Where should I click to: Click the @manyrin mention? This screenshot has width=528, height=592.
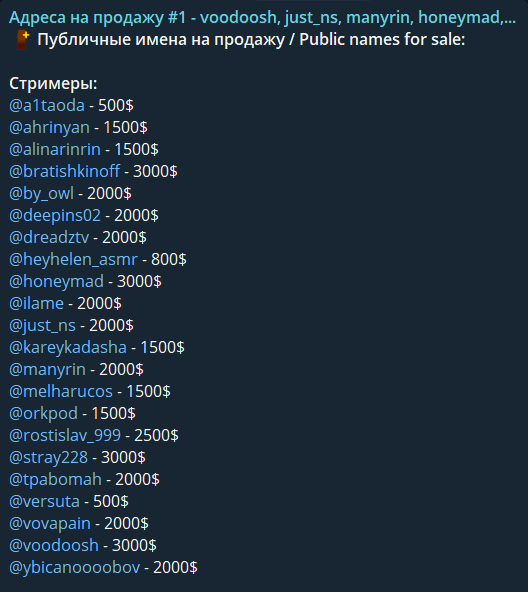47,370
